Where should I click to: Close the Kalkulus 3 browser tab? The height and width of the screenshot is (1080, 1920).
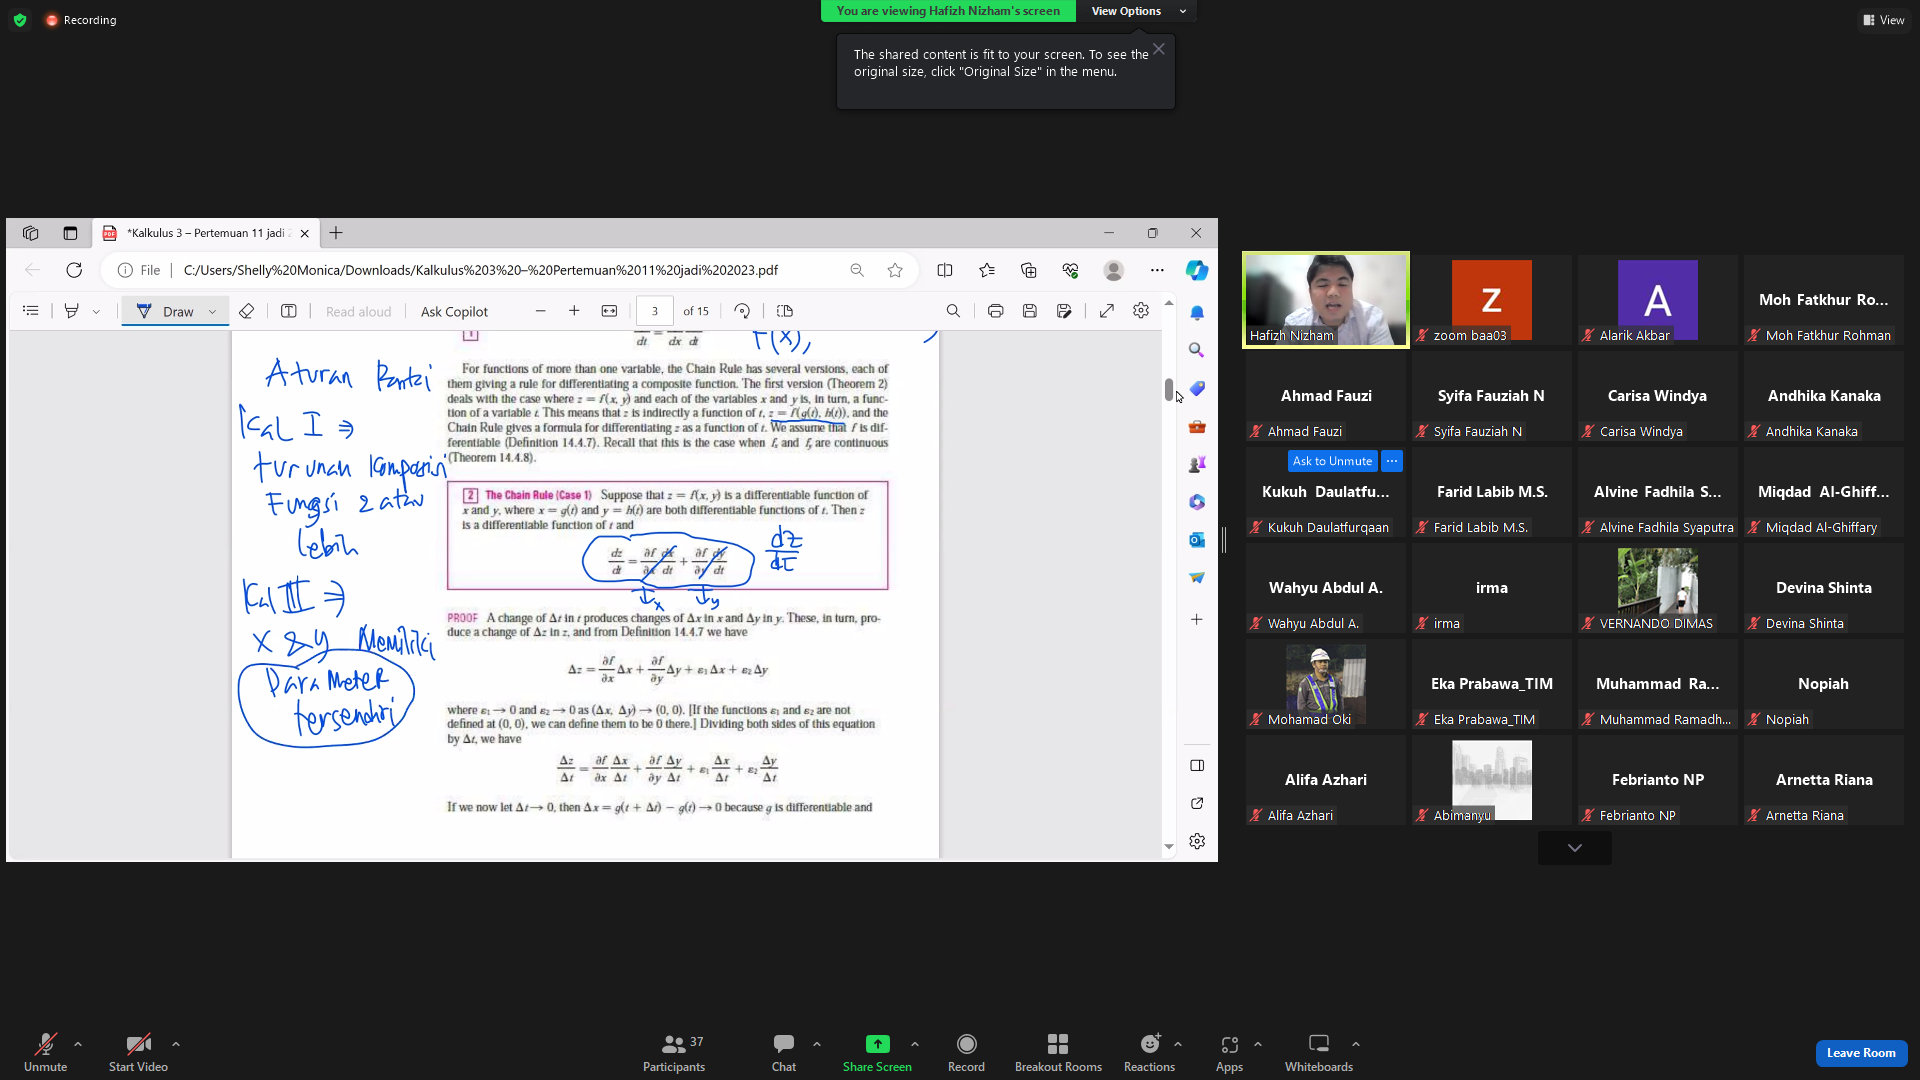pyautogui.click(x=305, y=233)
